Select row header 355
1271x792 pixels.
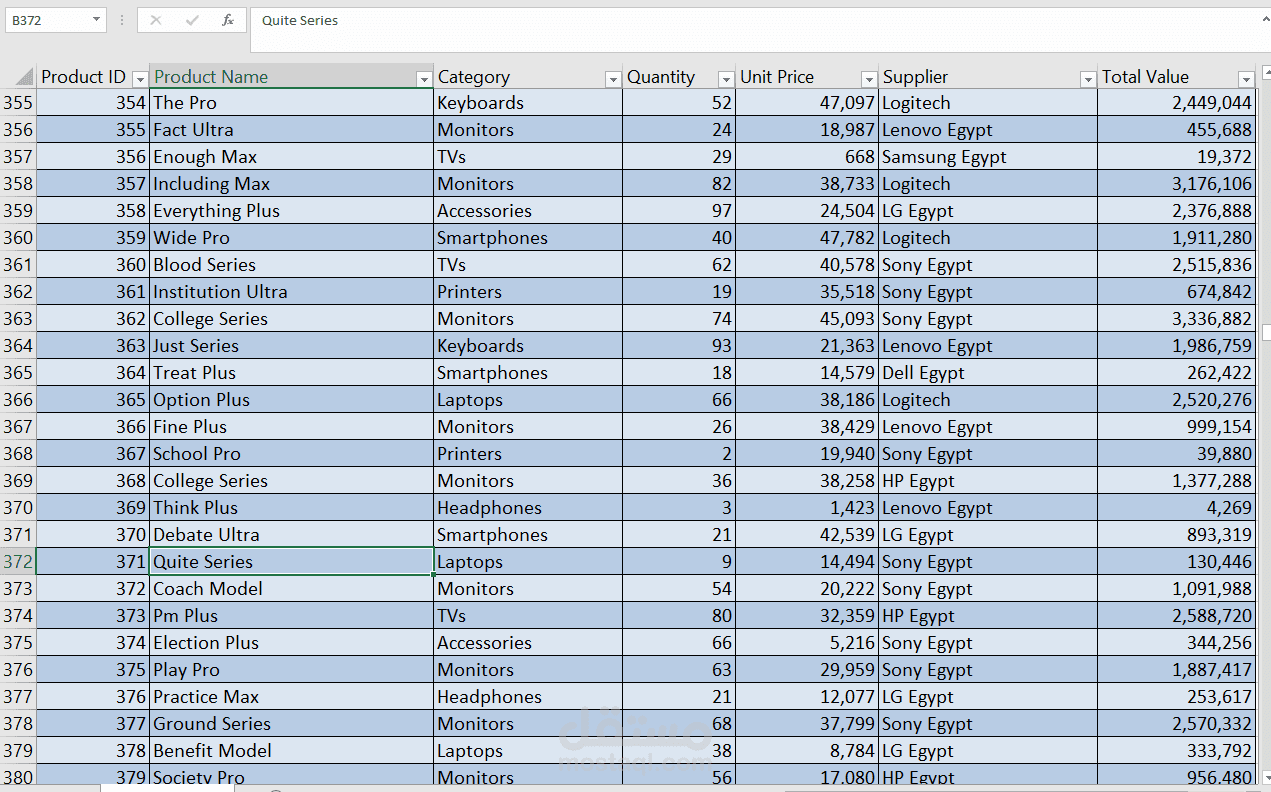click(x=18, y=103)
